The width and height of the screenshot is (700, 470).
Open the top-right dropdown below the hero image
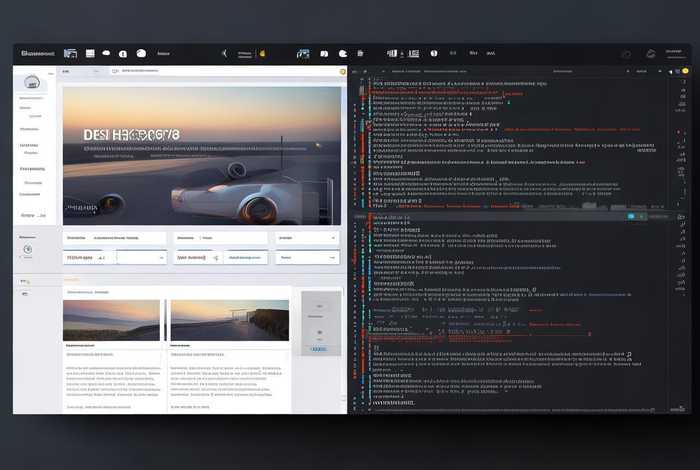click(x=307, y=238)
